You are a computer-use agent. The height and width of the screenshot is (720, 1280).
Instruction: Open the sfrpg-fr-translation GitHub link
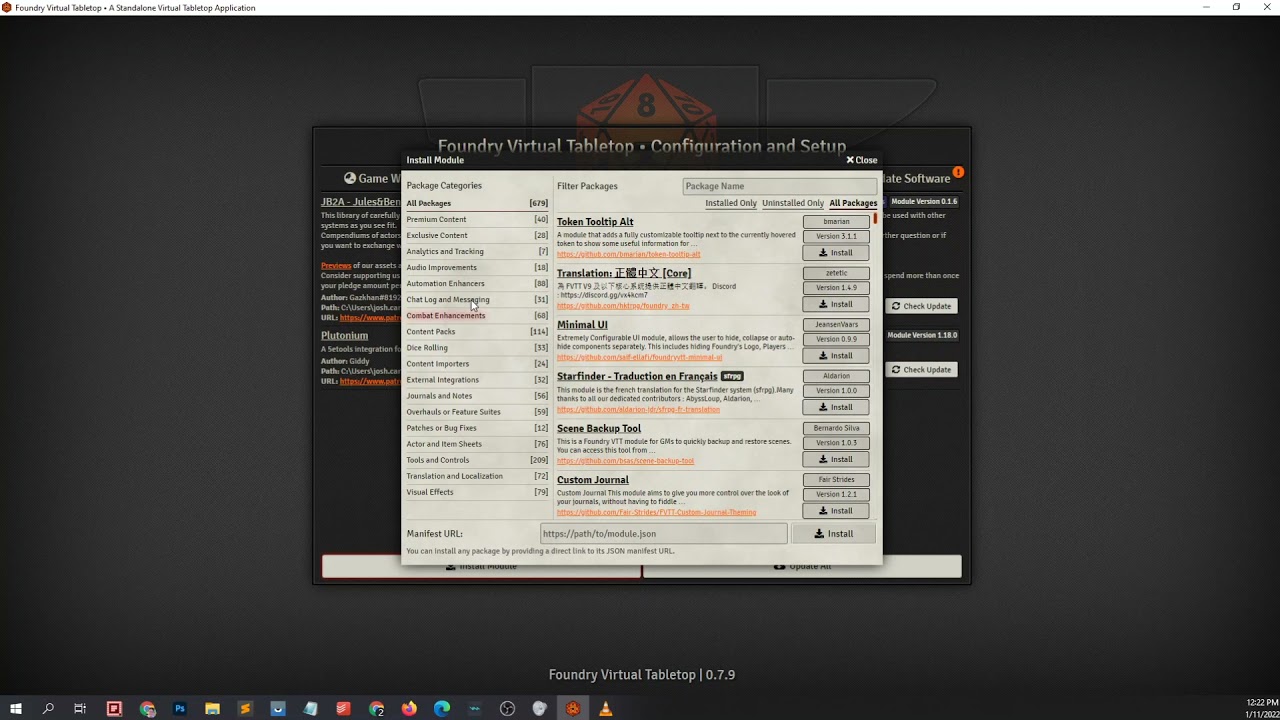coord(638,409)
